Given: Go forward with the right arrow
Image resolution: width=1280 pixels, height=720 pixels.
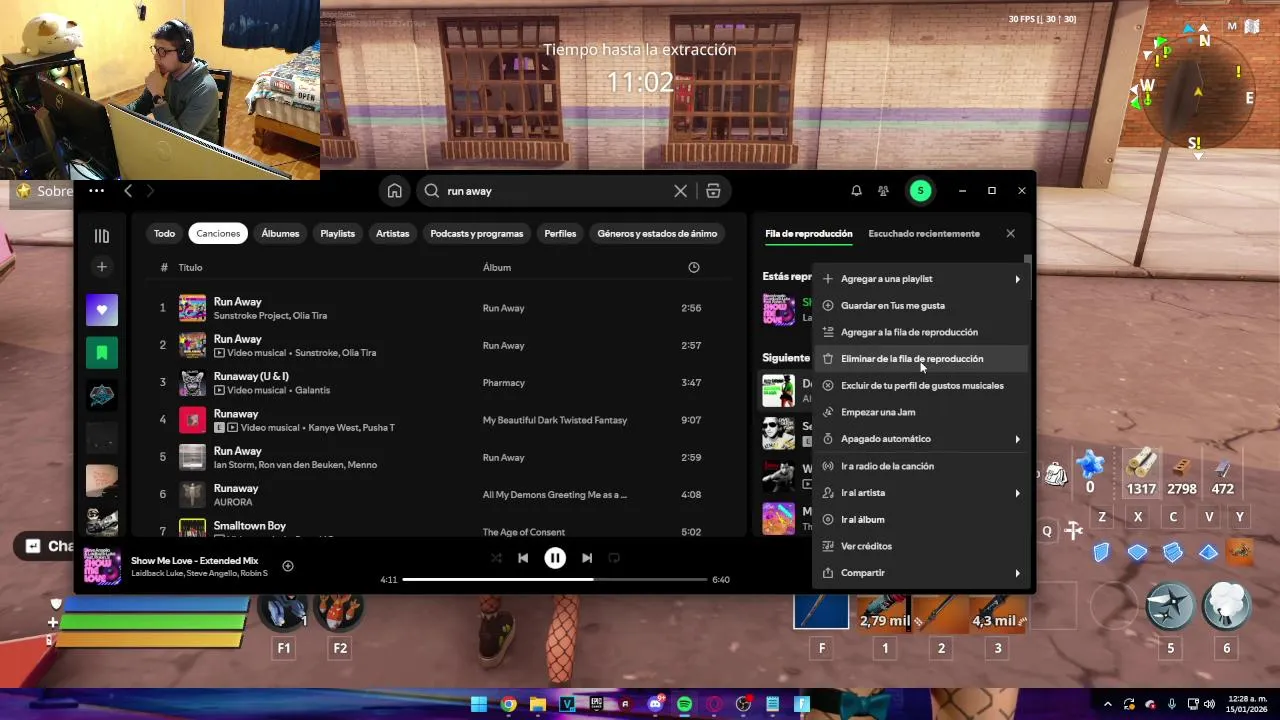Looking at the screenshot, I should coord(150,191).
